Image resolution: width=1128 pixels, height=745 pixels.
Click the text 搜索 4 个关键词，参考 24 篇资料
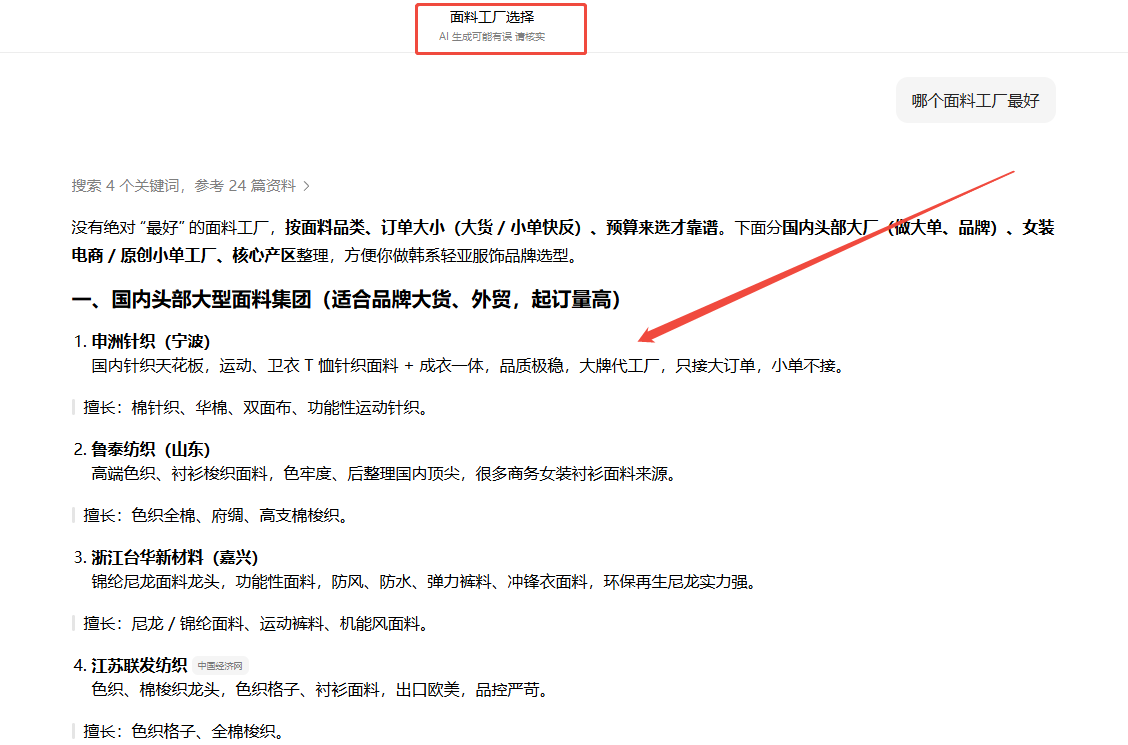[183, 186]
